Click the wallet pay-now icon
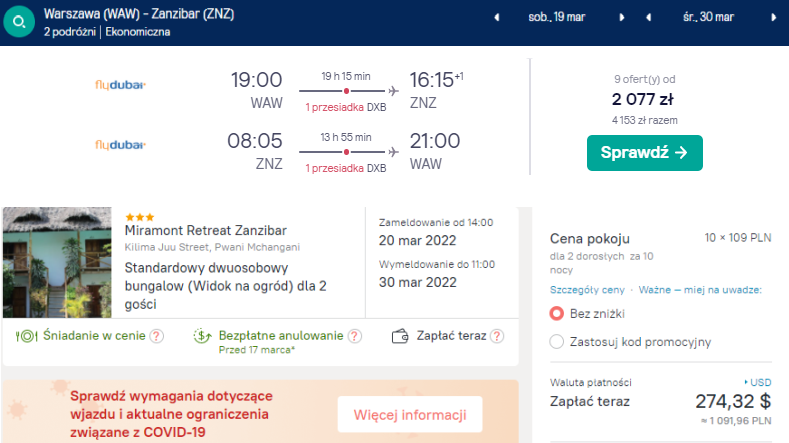 400,336
